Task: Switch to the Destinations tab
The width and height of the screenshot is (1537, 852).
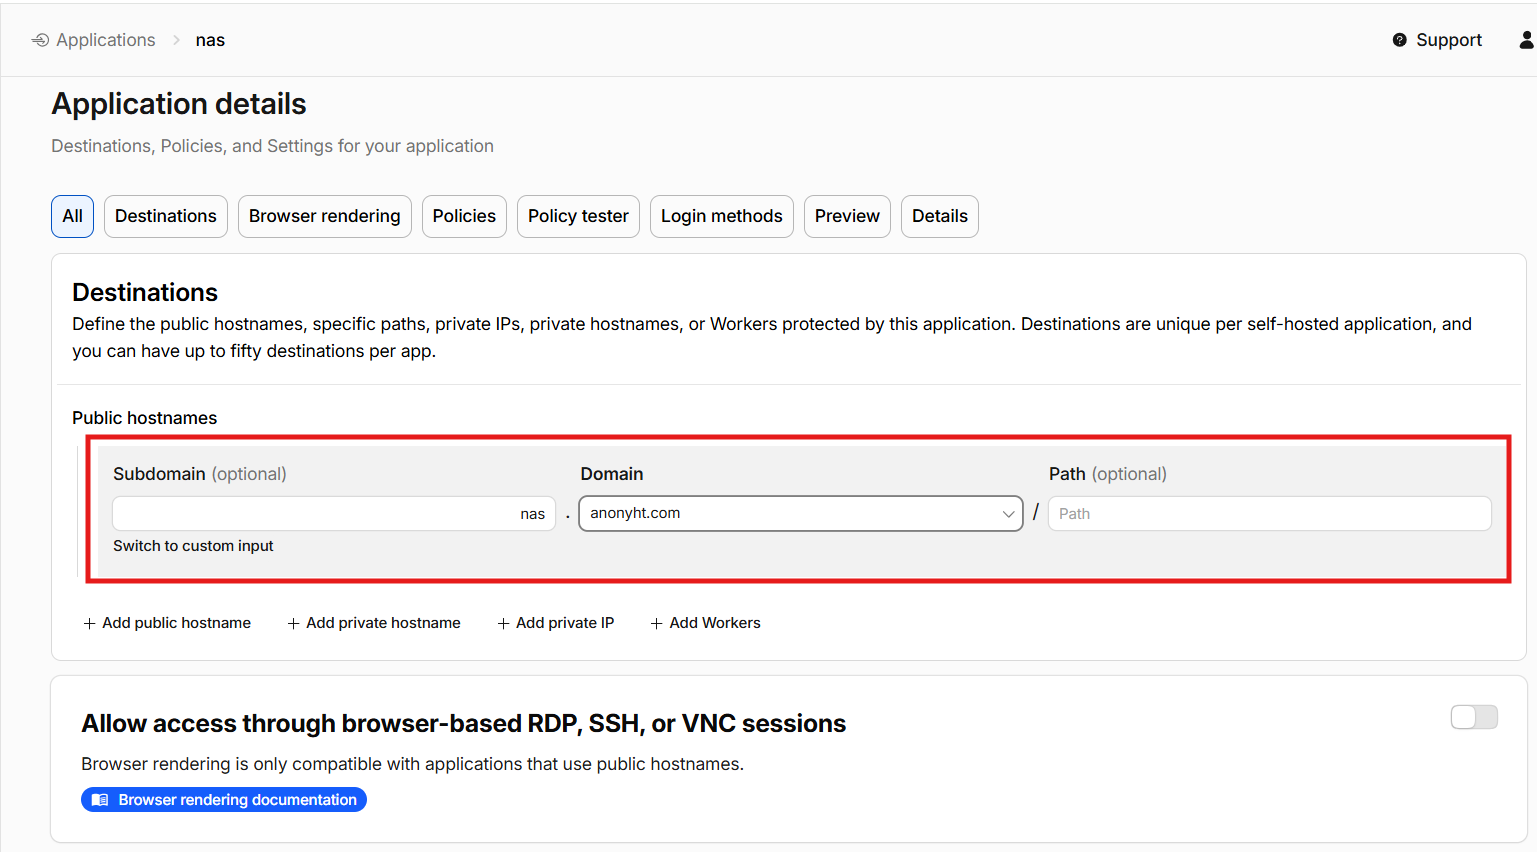Action: [166, 216]
